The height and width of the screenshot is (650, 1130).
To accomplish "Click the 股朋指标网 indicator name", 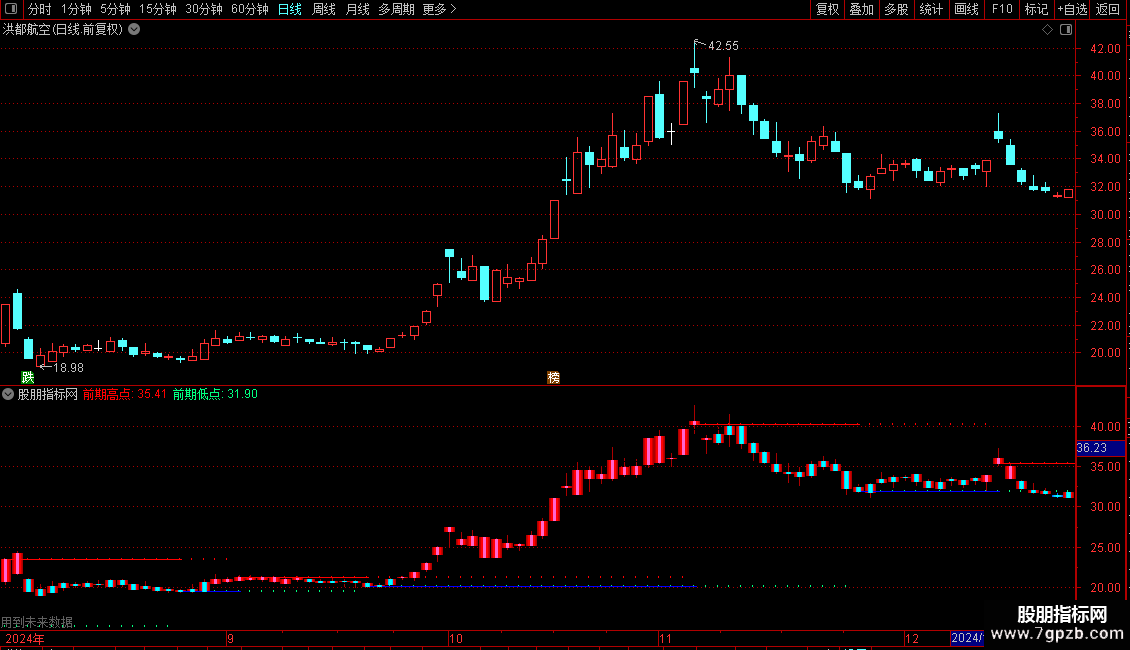I will click(x=48, y=394).
